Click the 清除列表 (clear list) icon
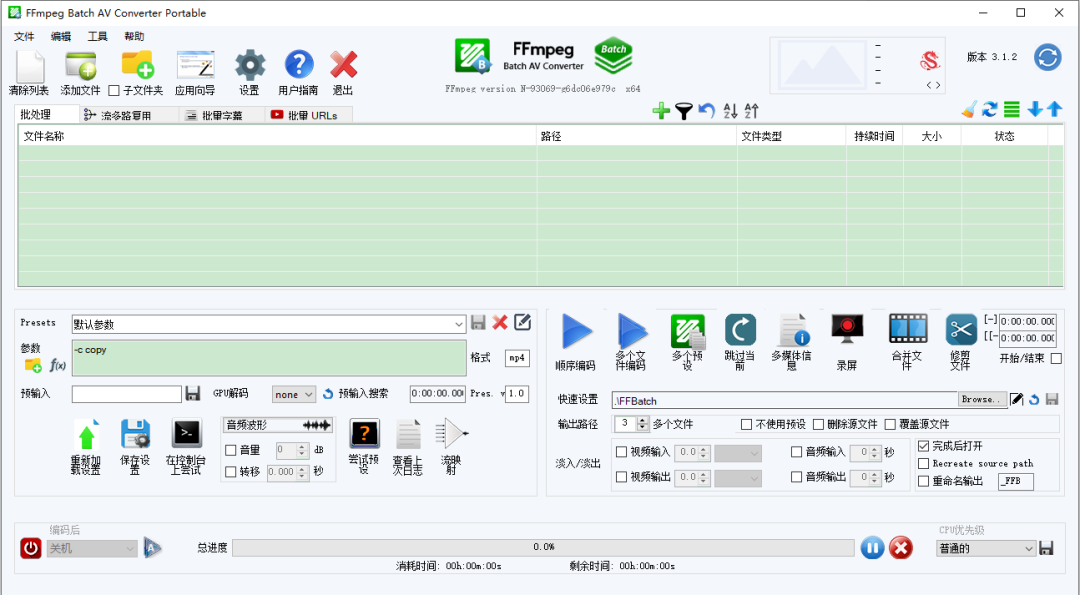Viewport: 1080px width, 595px height. (x=30, y=67)
